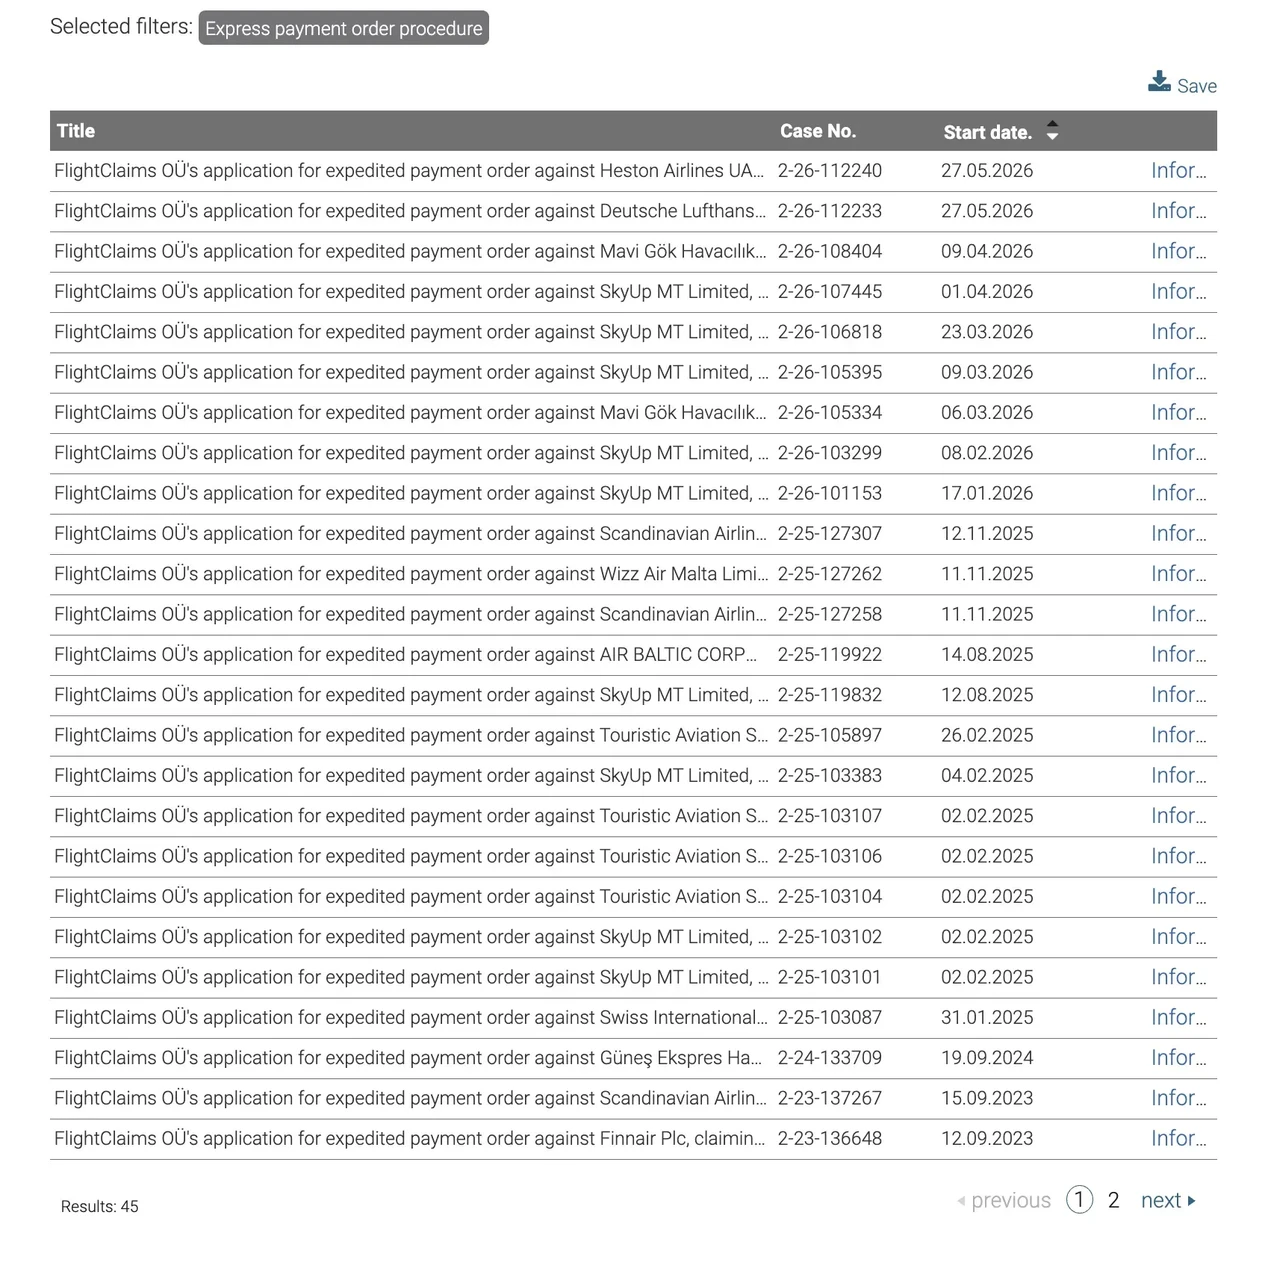This screenshot has width=1268, height=1280.
Task: Click the start date 17.01.2026
Action: 987,493
